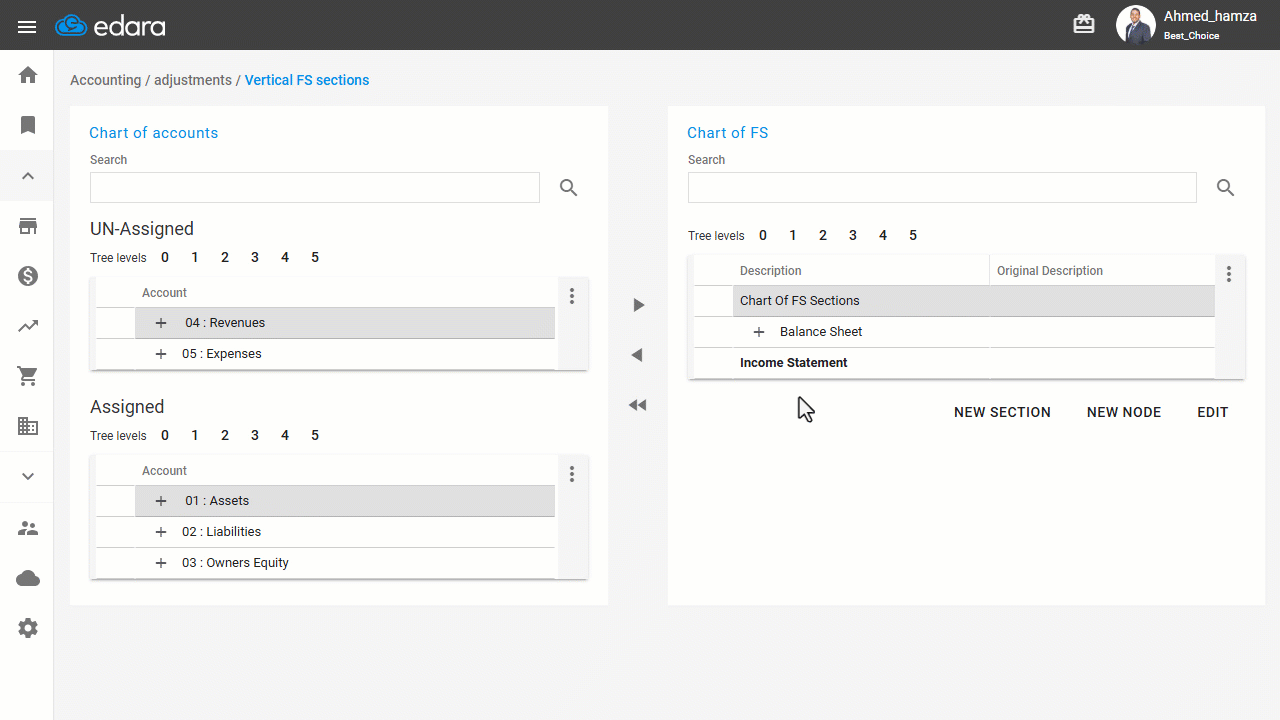Expand 04 : Revenues account
This screenshot has height=720, width=1280.
pos(161,323)
